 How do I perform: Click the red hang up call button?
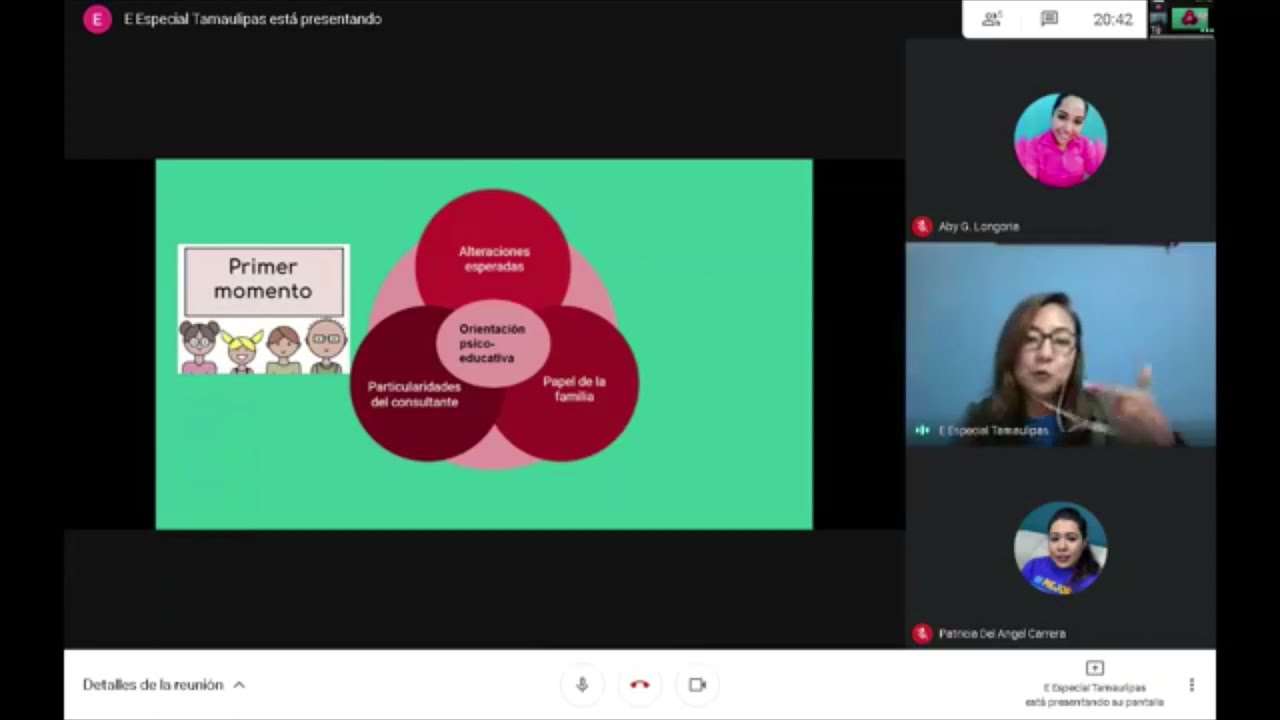pos(640,685)
